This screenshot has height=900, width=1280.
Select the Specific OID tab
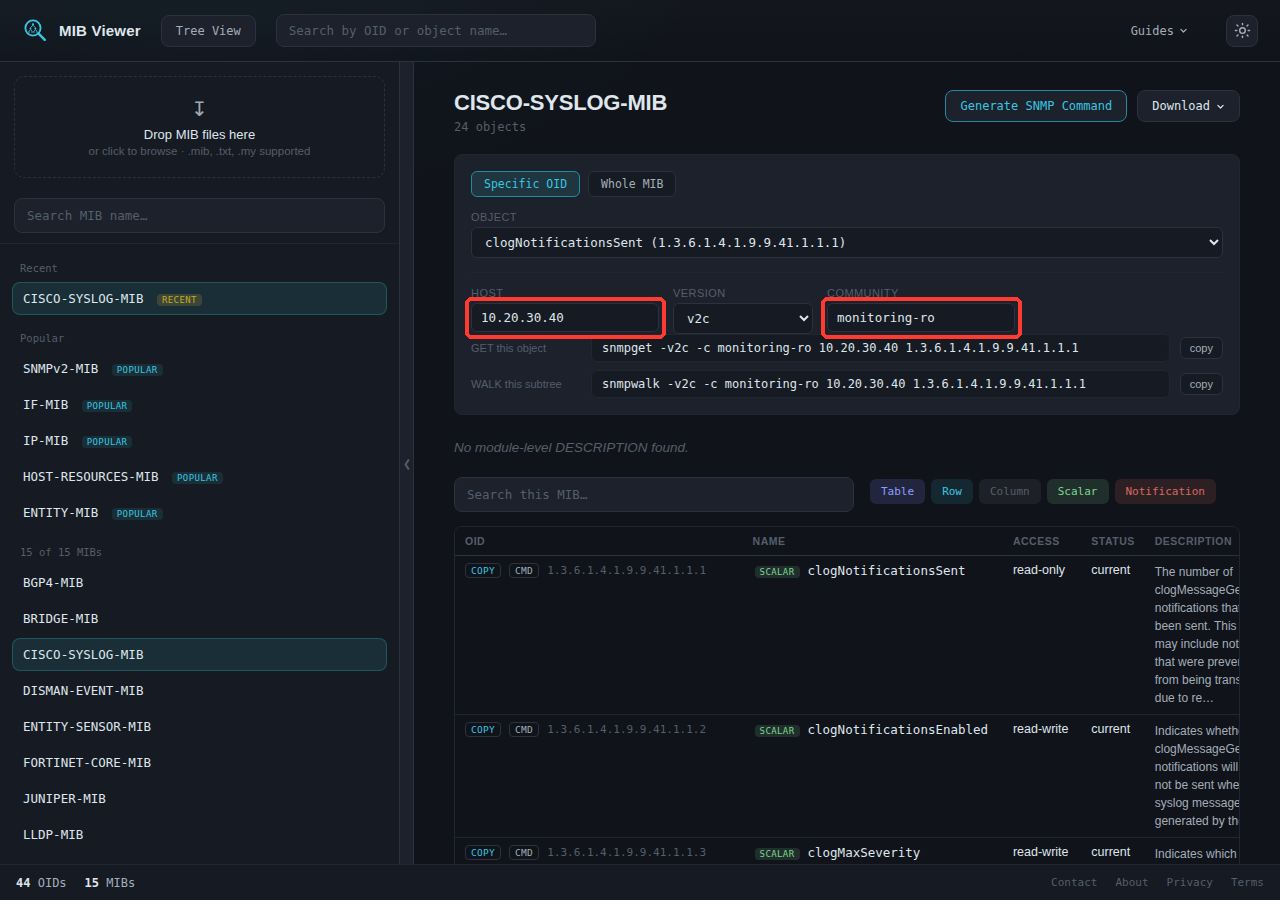[525, 184]
